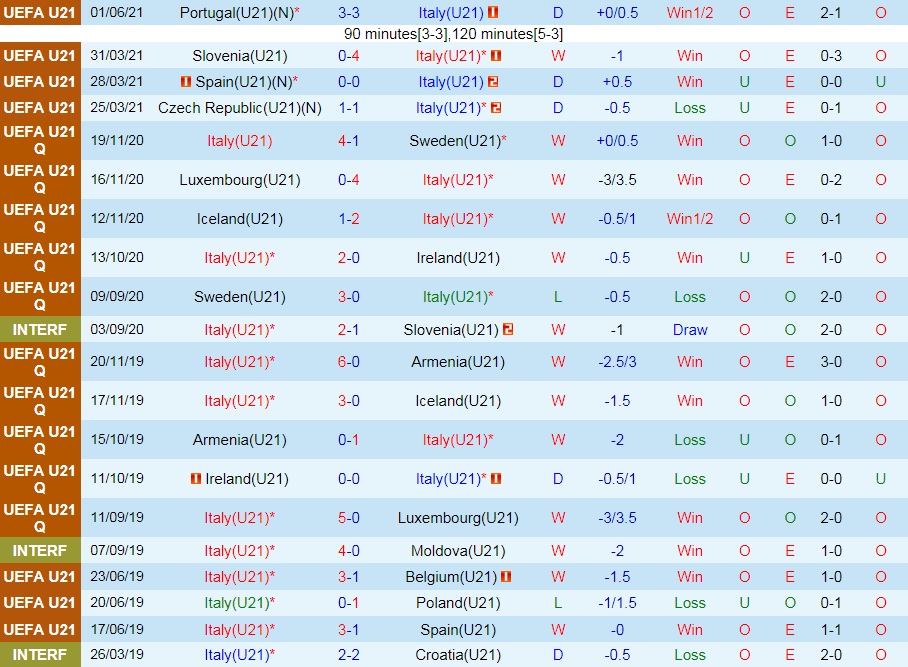Click the card icon left of Spain(U21)(N)
The height and width of the screenshot is (667, 908).
tap(185, 82)
